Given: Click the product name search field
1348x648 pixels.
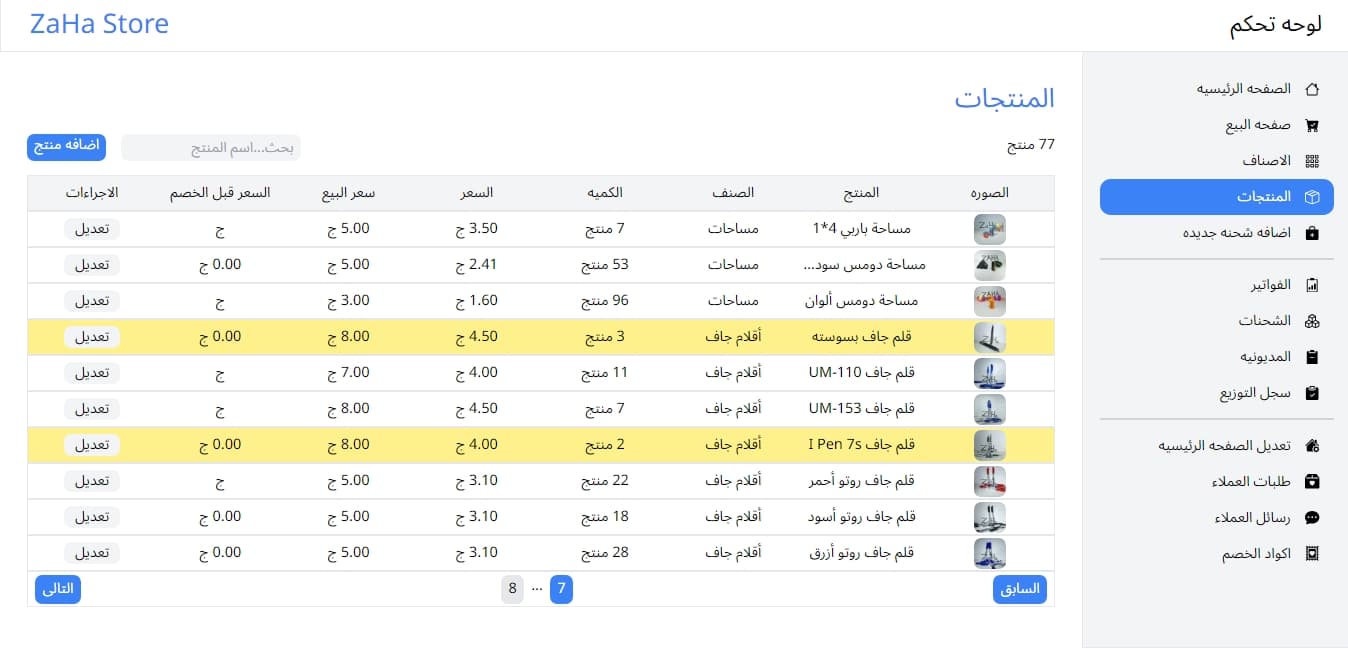Looking at the screenshot, I should point(211,148).
